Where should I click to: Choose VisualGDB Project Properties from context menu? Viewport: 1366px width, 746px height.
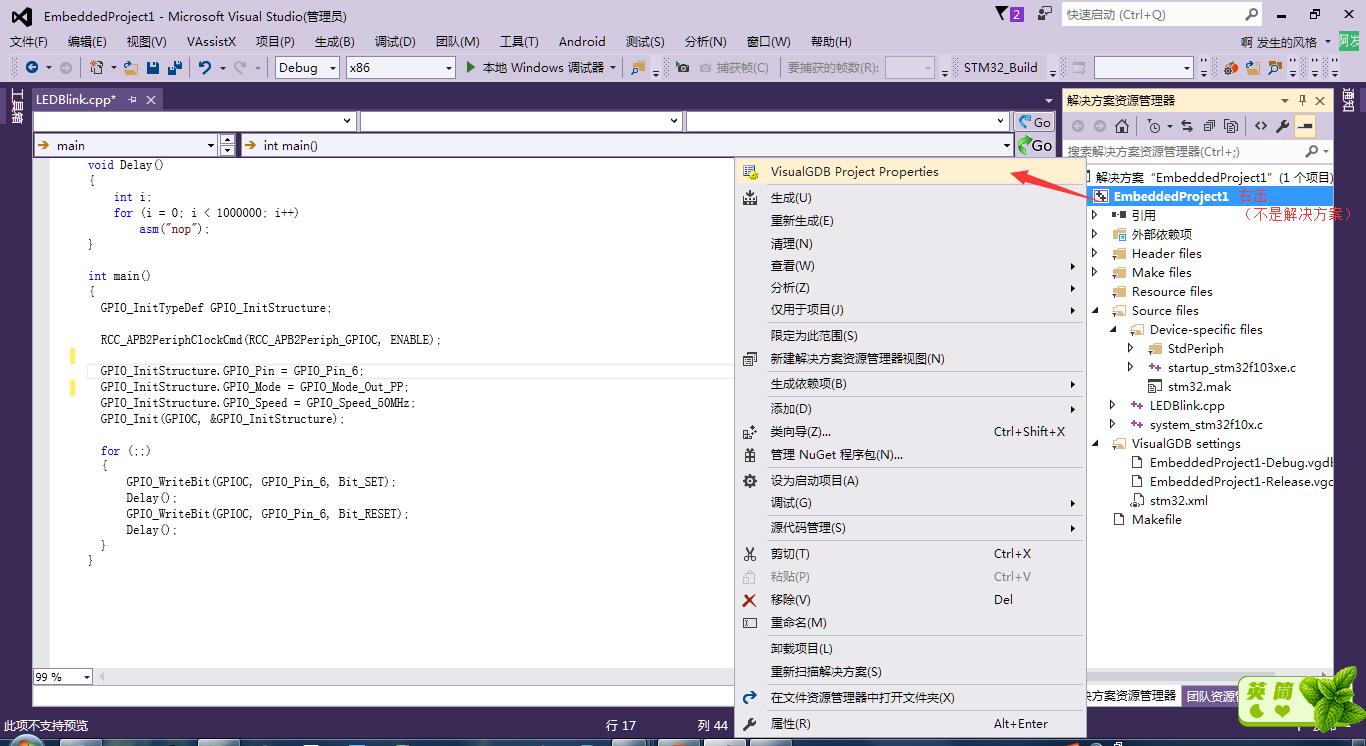click(x=910, y=172)
